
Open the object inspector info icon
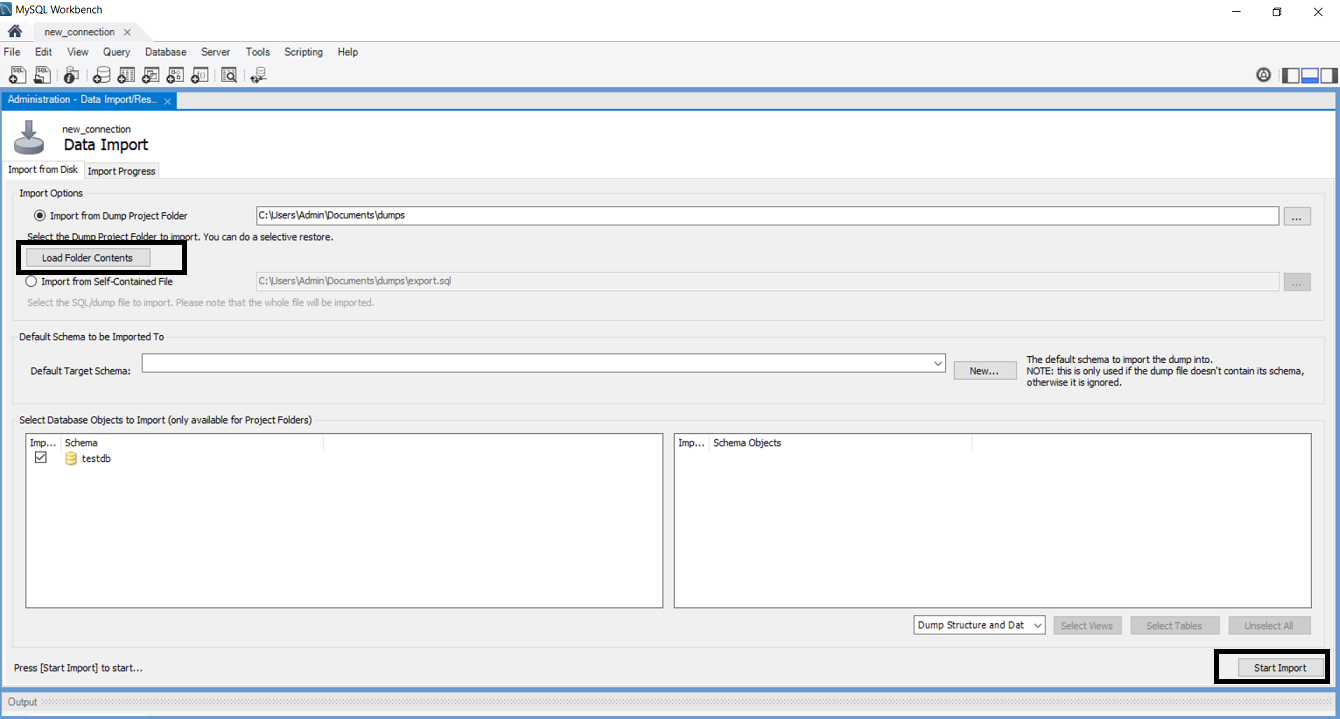pyautogui.click(x=71, y=75)
